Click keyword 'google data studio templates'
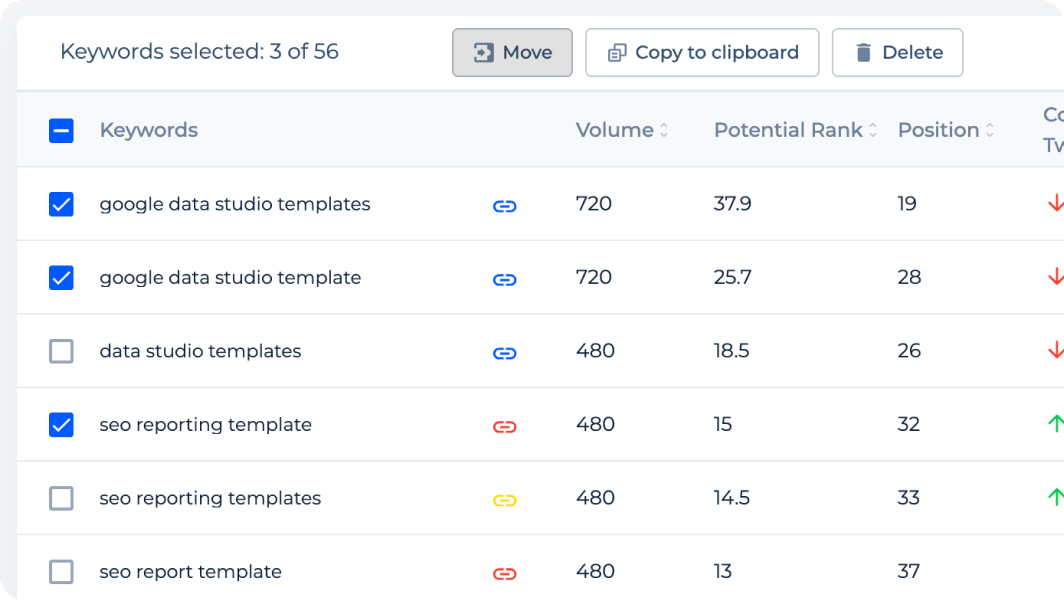This screenshot has height=600, width=1064. (x=235, y=204)
